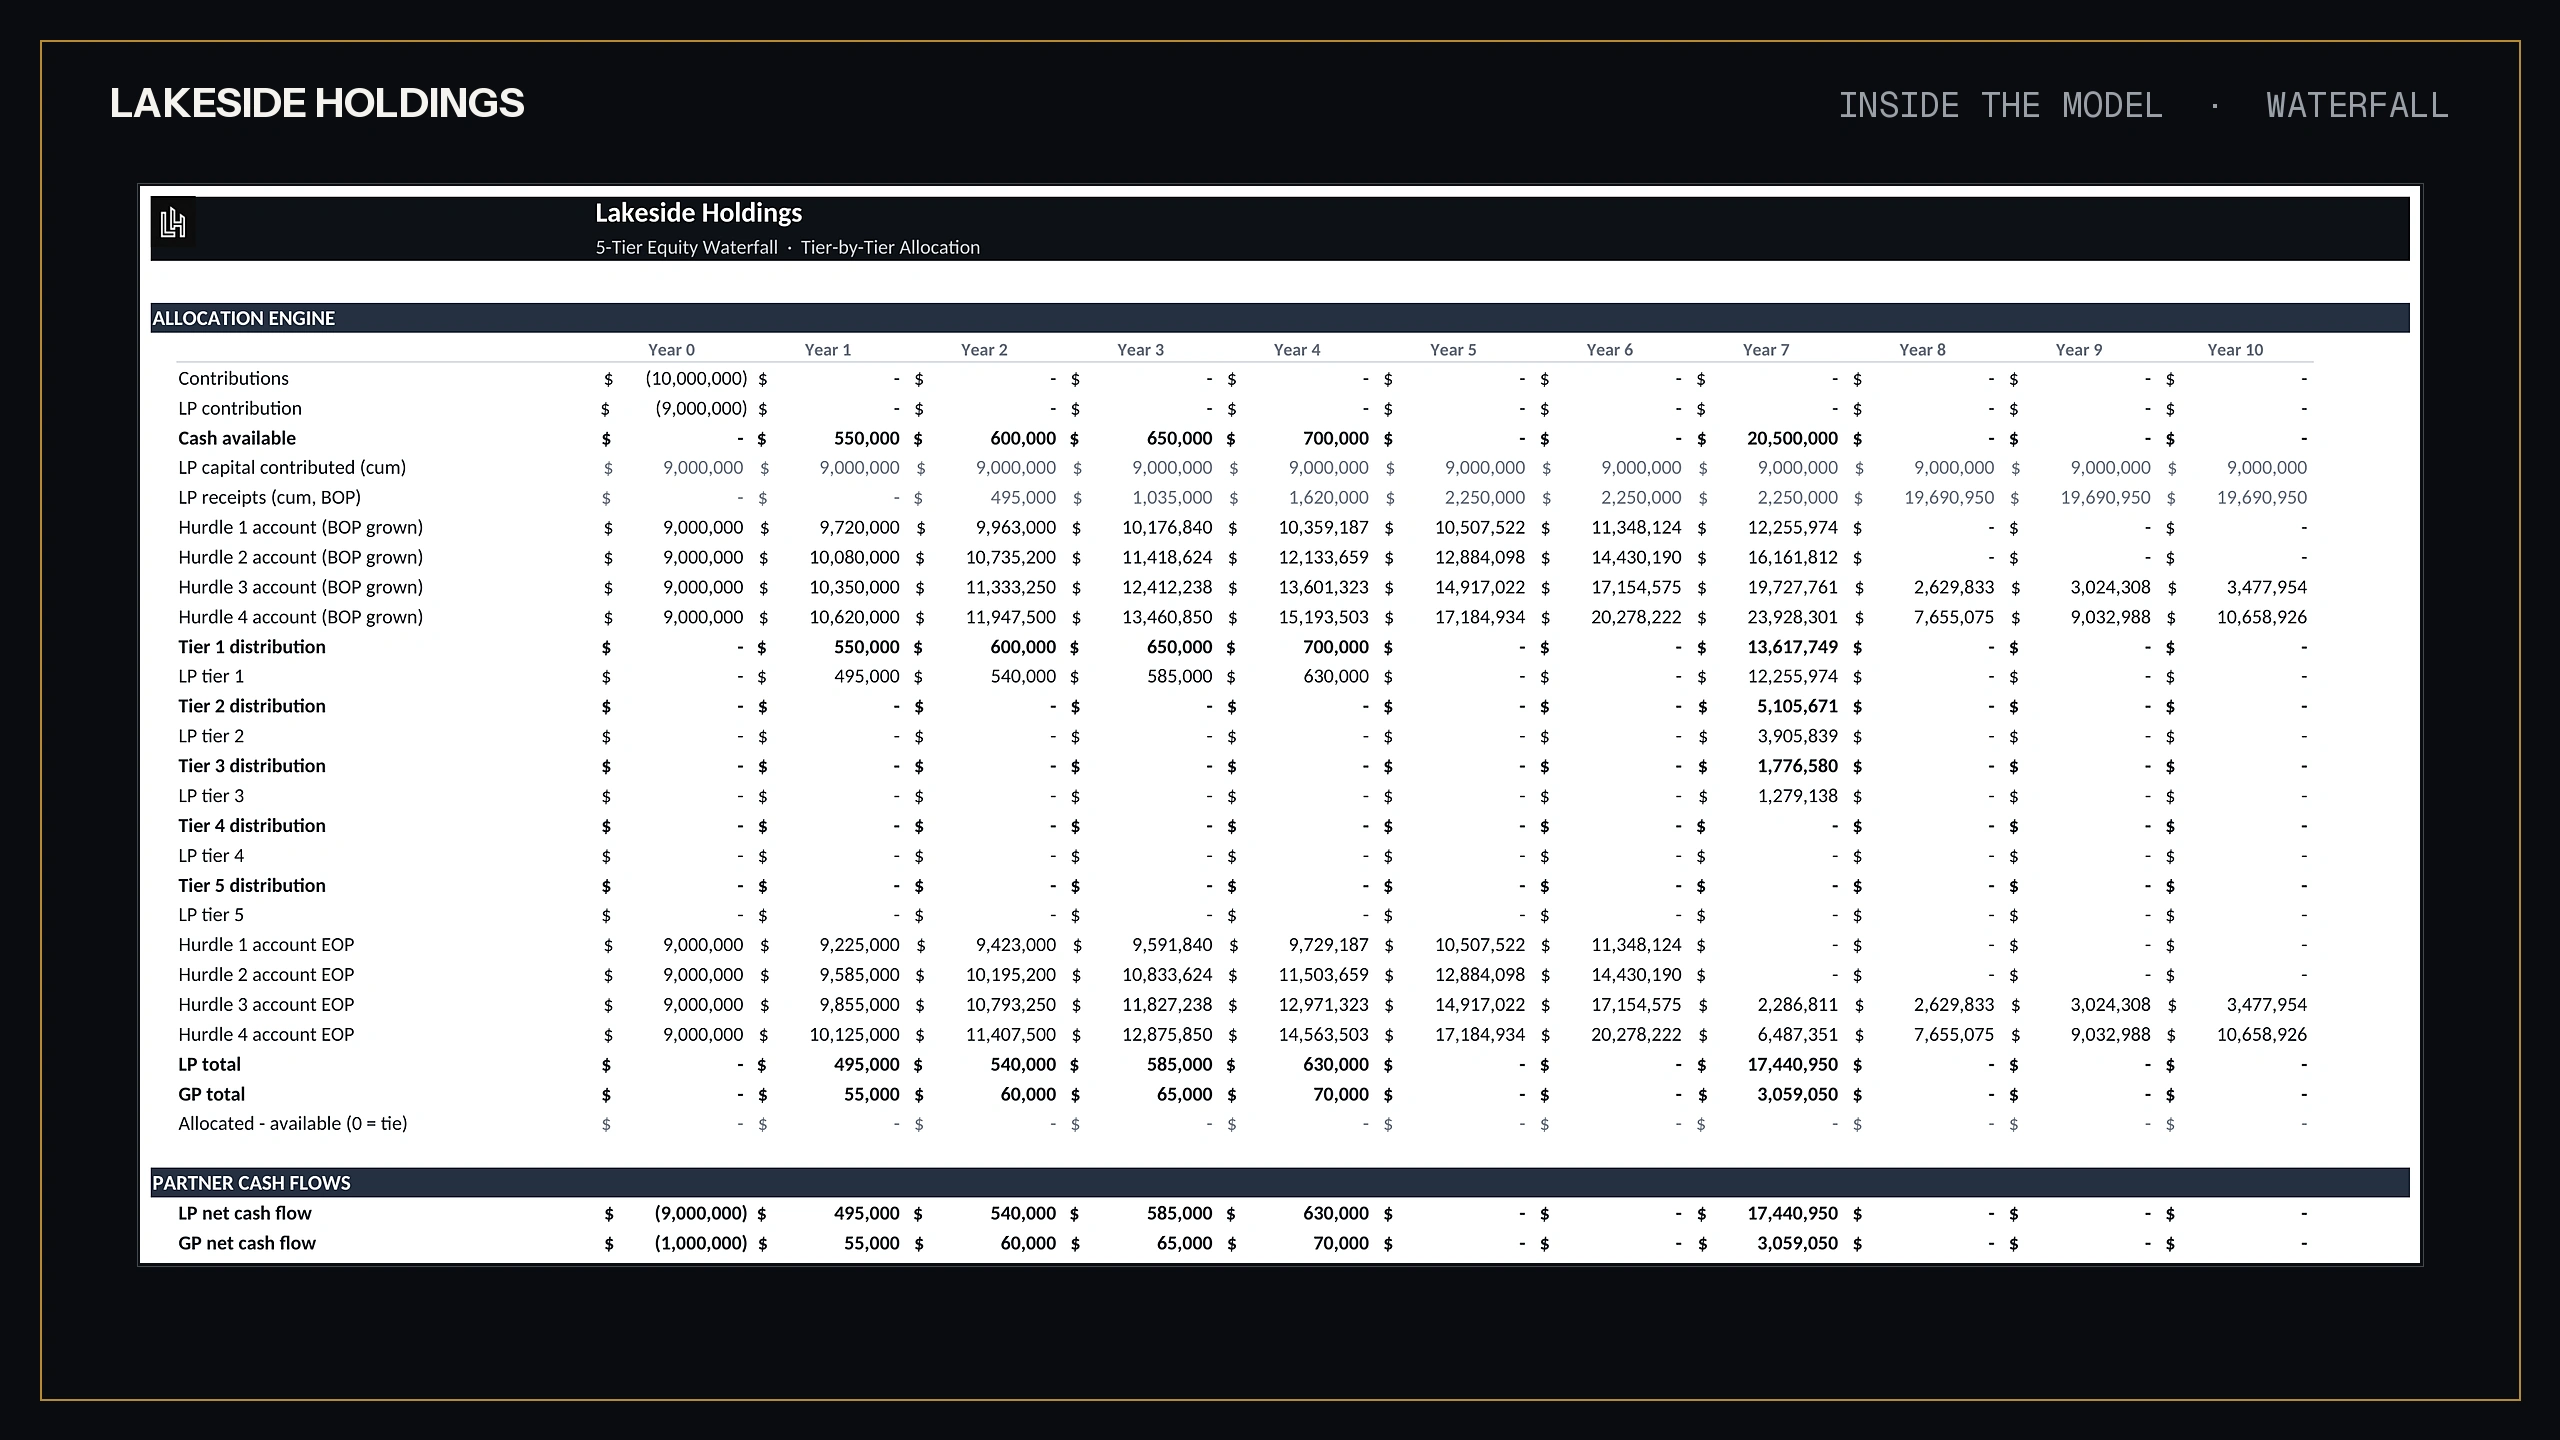The width and height of the screenshot is (2560, 1440).
Task: Click the (1,000,000) GP net cash flow value
Action: 701,1244
